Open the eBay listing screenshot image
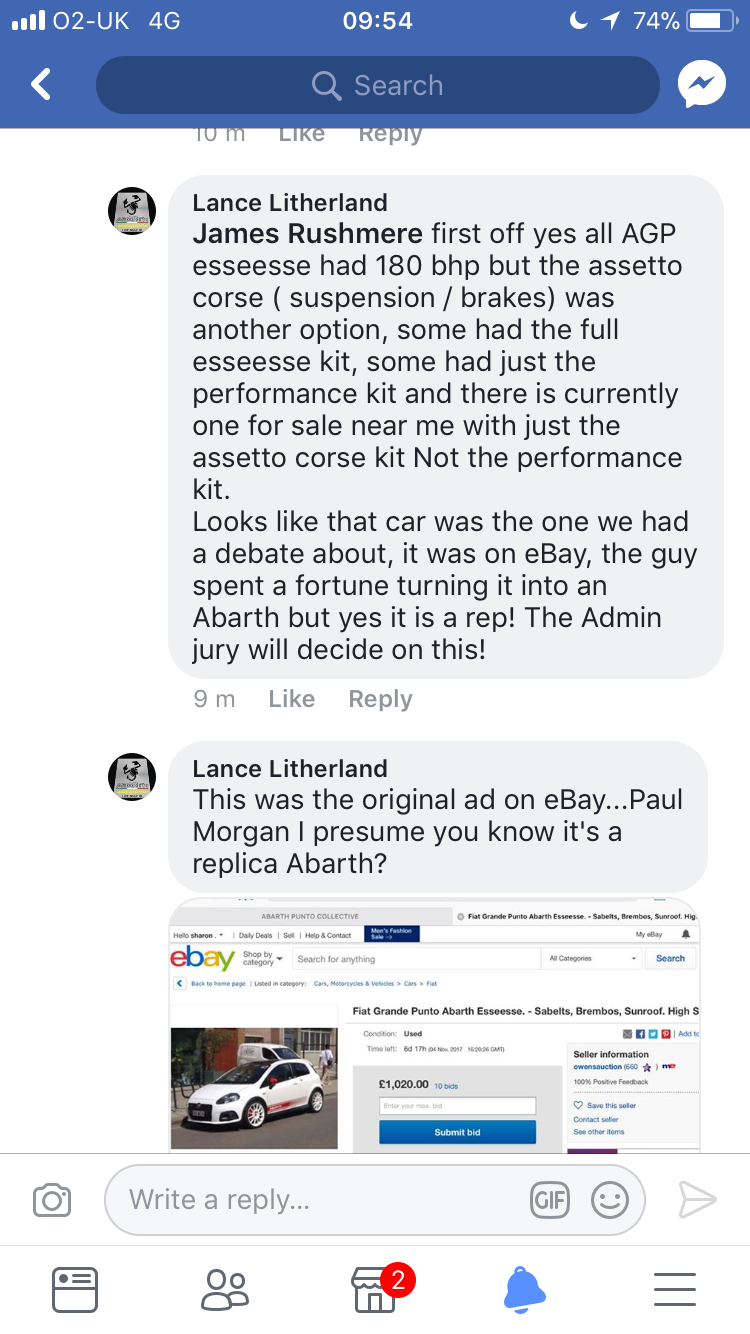The image size is (750, 1334). (x=434, y=1025)
